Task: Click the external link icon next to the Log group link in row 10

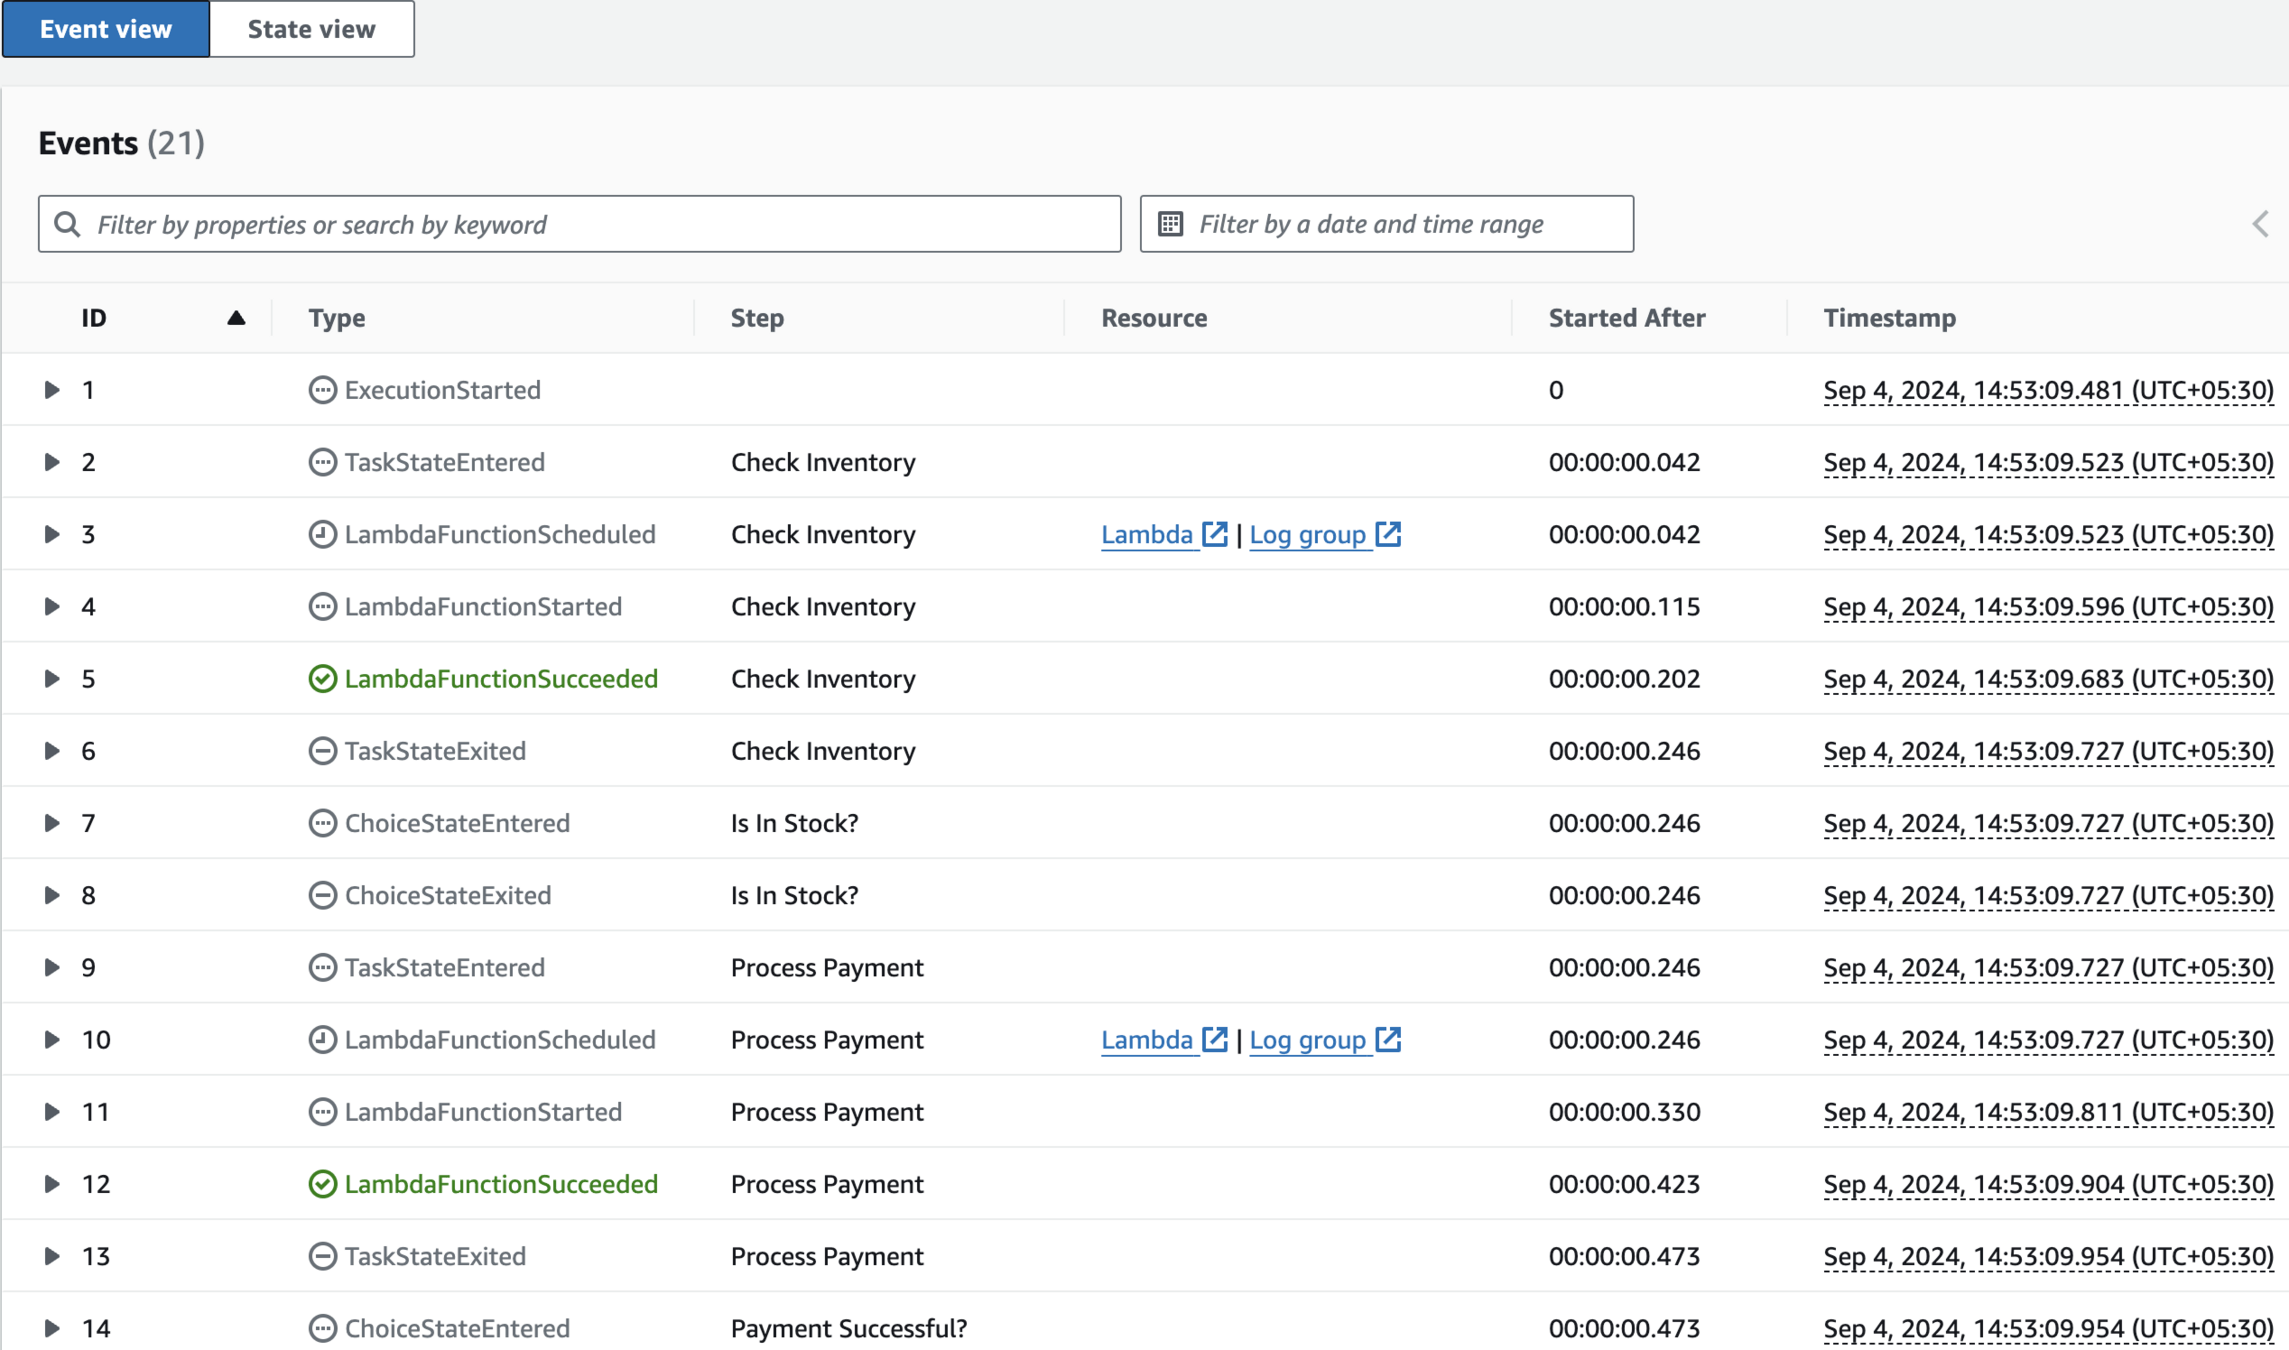Action: tap(1388, 1039)
